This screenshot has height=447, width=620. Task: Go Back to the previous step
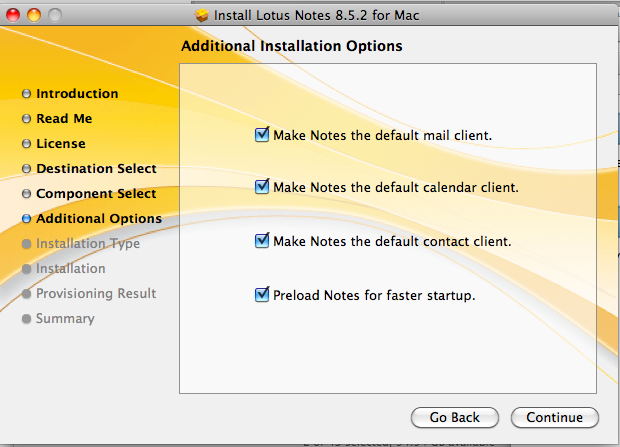click(x=455, y=417)
